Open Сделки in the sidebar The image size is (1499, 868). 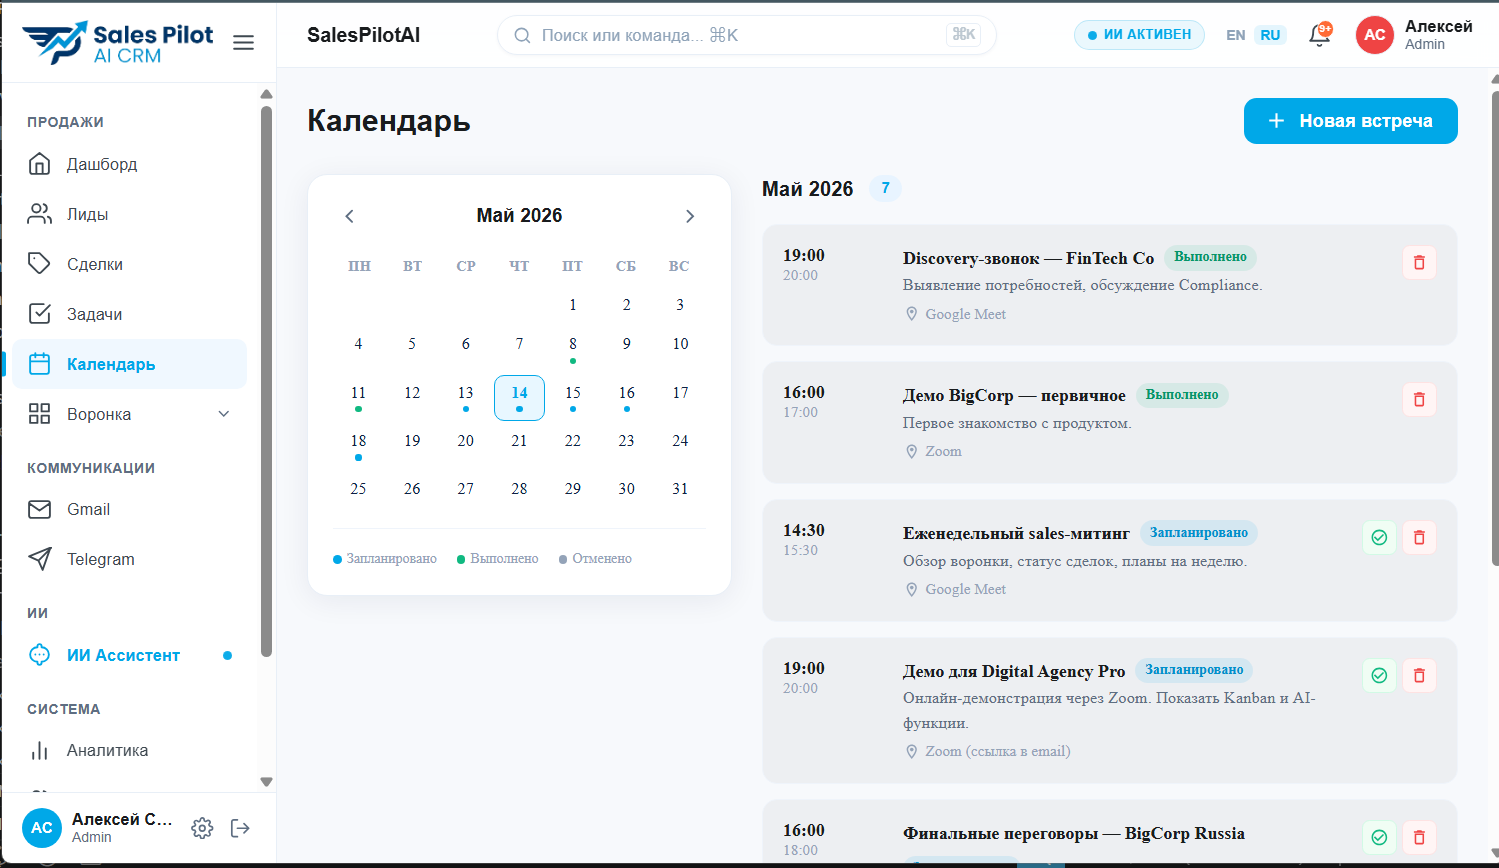[x=129, y=264]
